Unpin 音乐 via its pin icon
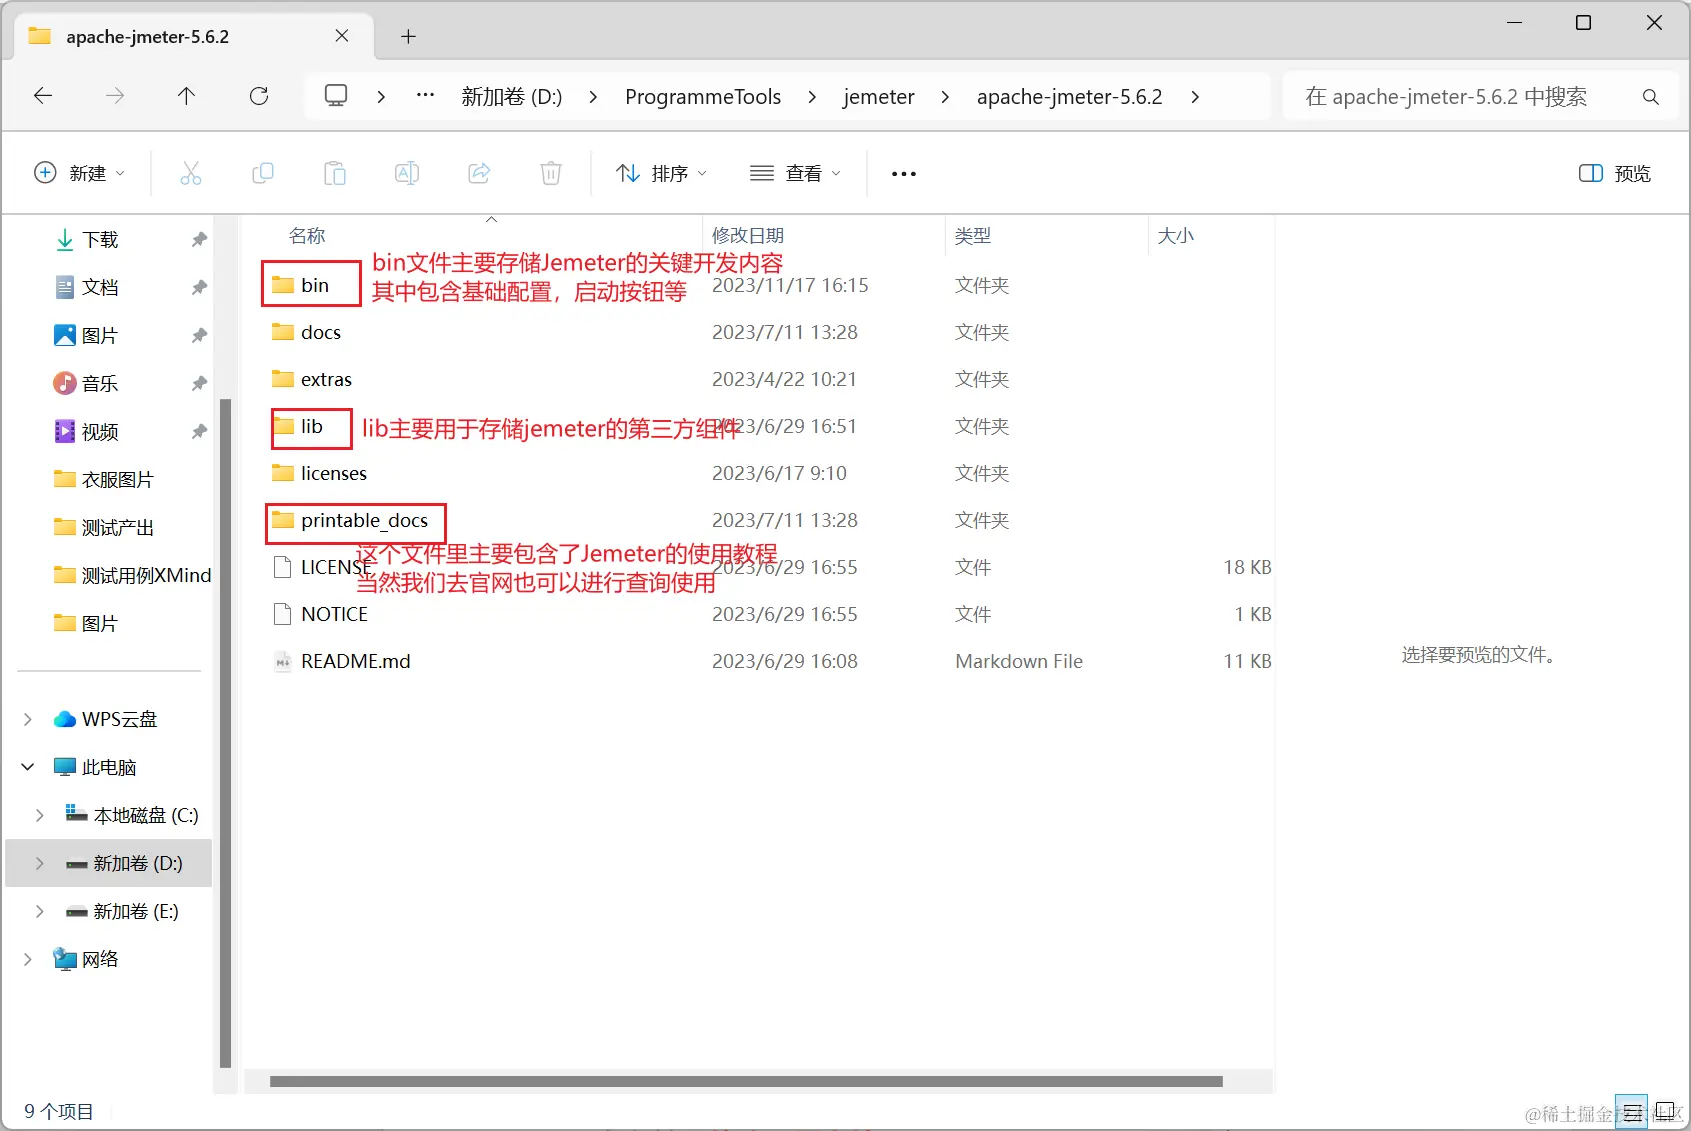The image size is (1691, 1131). tap(199, 383)
